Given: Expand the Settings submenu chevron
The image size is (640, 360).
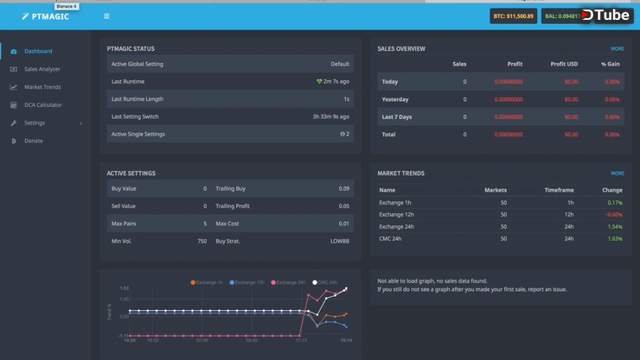Looking at the screenshot, I should (x=80, y=123).
